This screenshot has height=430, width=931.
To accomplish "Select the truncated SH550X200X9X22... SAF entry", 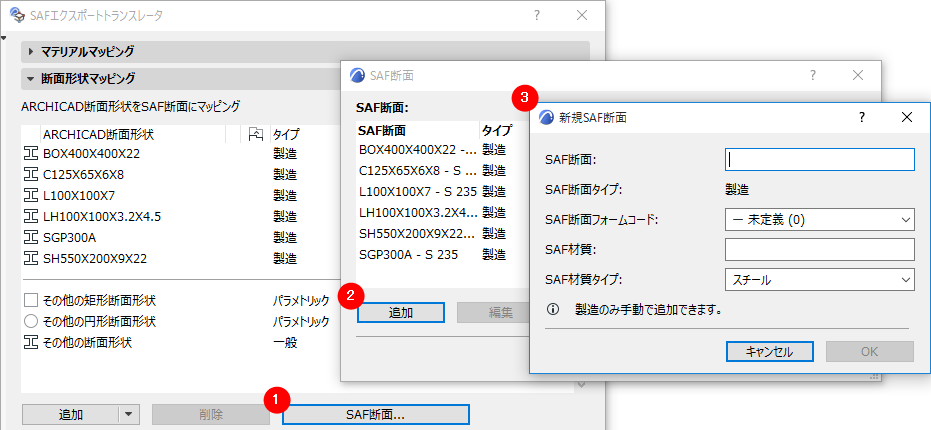I will point(443,233).
